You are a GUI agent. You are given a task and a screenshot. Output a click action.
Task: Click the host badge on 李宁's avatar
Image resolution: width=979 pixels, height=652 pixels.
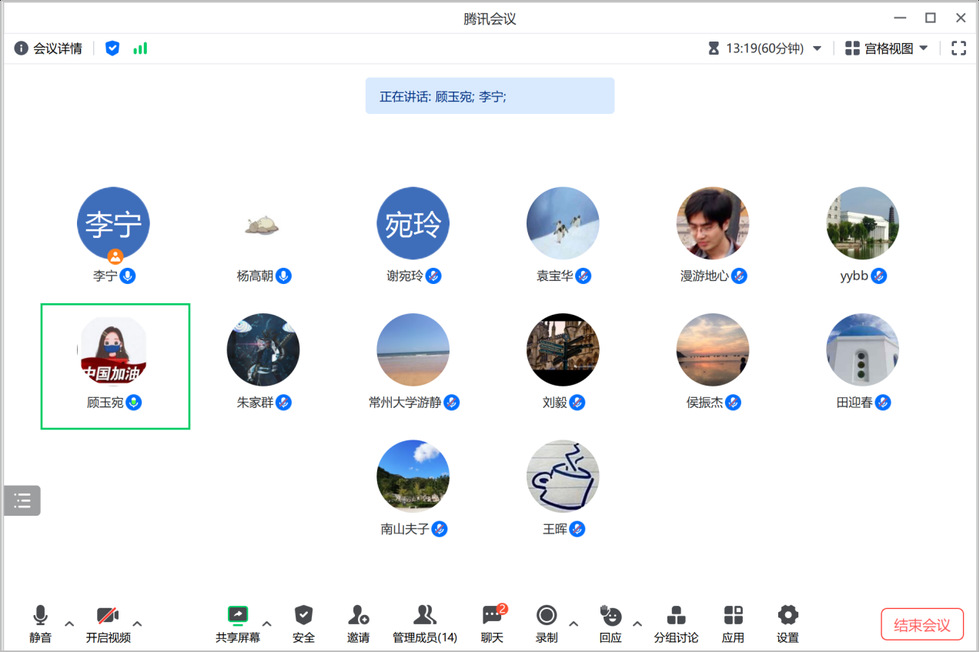click(x=116, y=256)
